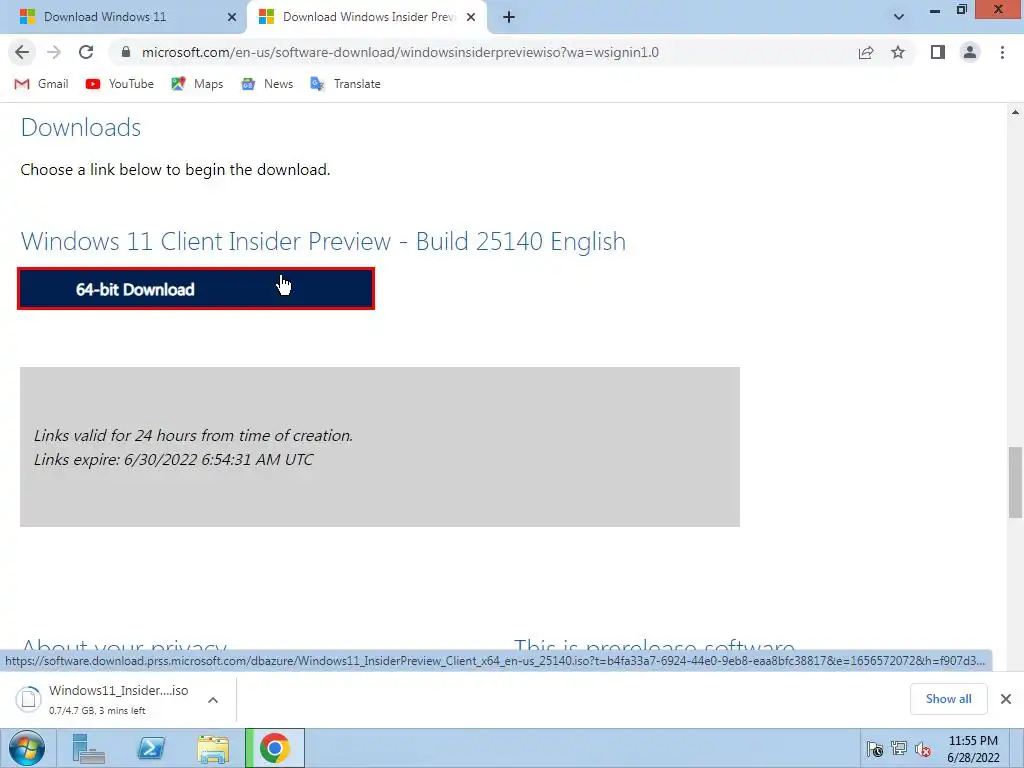Open Windows Explorer from the taskbar
This screenshot has width=1024, height=768.
point(214,748)
